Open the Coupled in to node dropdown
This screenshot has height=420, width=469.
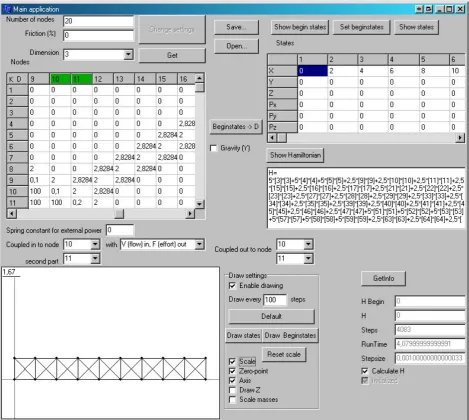(95, 244)
